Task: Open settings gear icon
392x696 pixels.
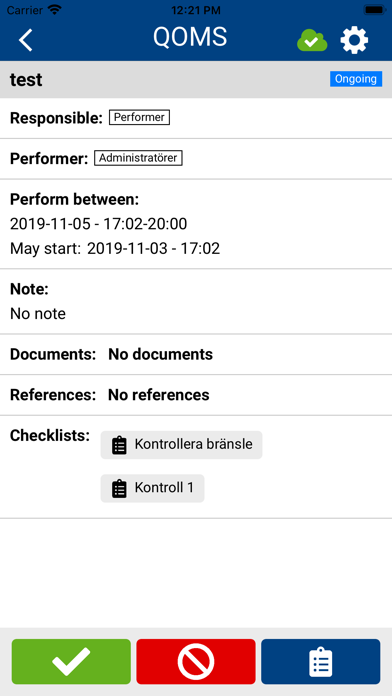Action: [354, 40]
